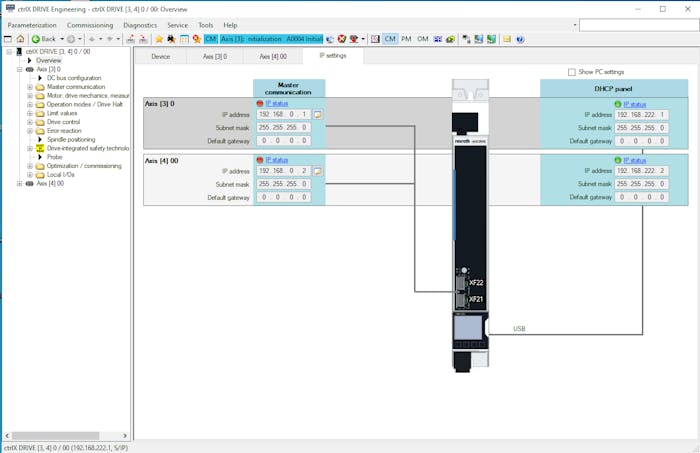Screen dimensions: 700x453
Task: Click the Home icon in toolbar
Action: point(20,39)
